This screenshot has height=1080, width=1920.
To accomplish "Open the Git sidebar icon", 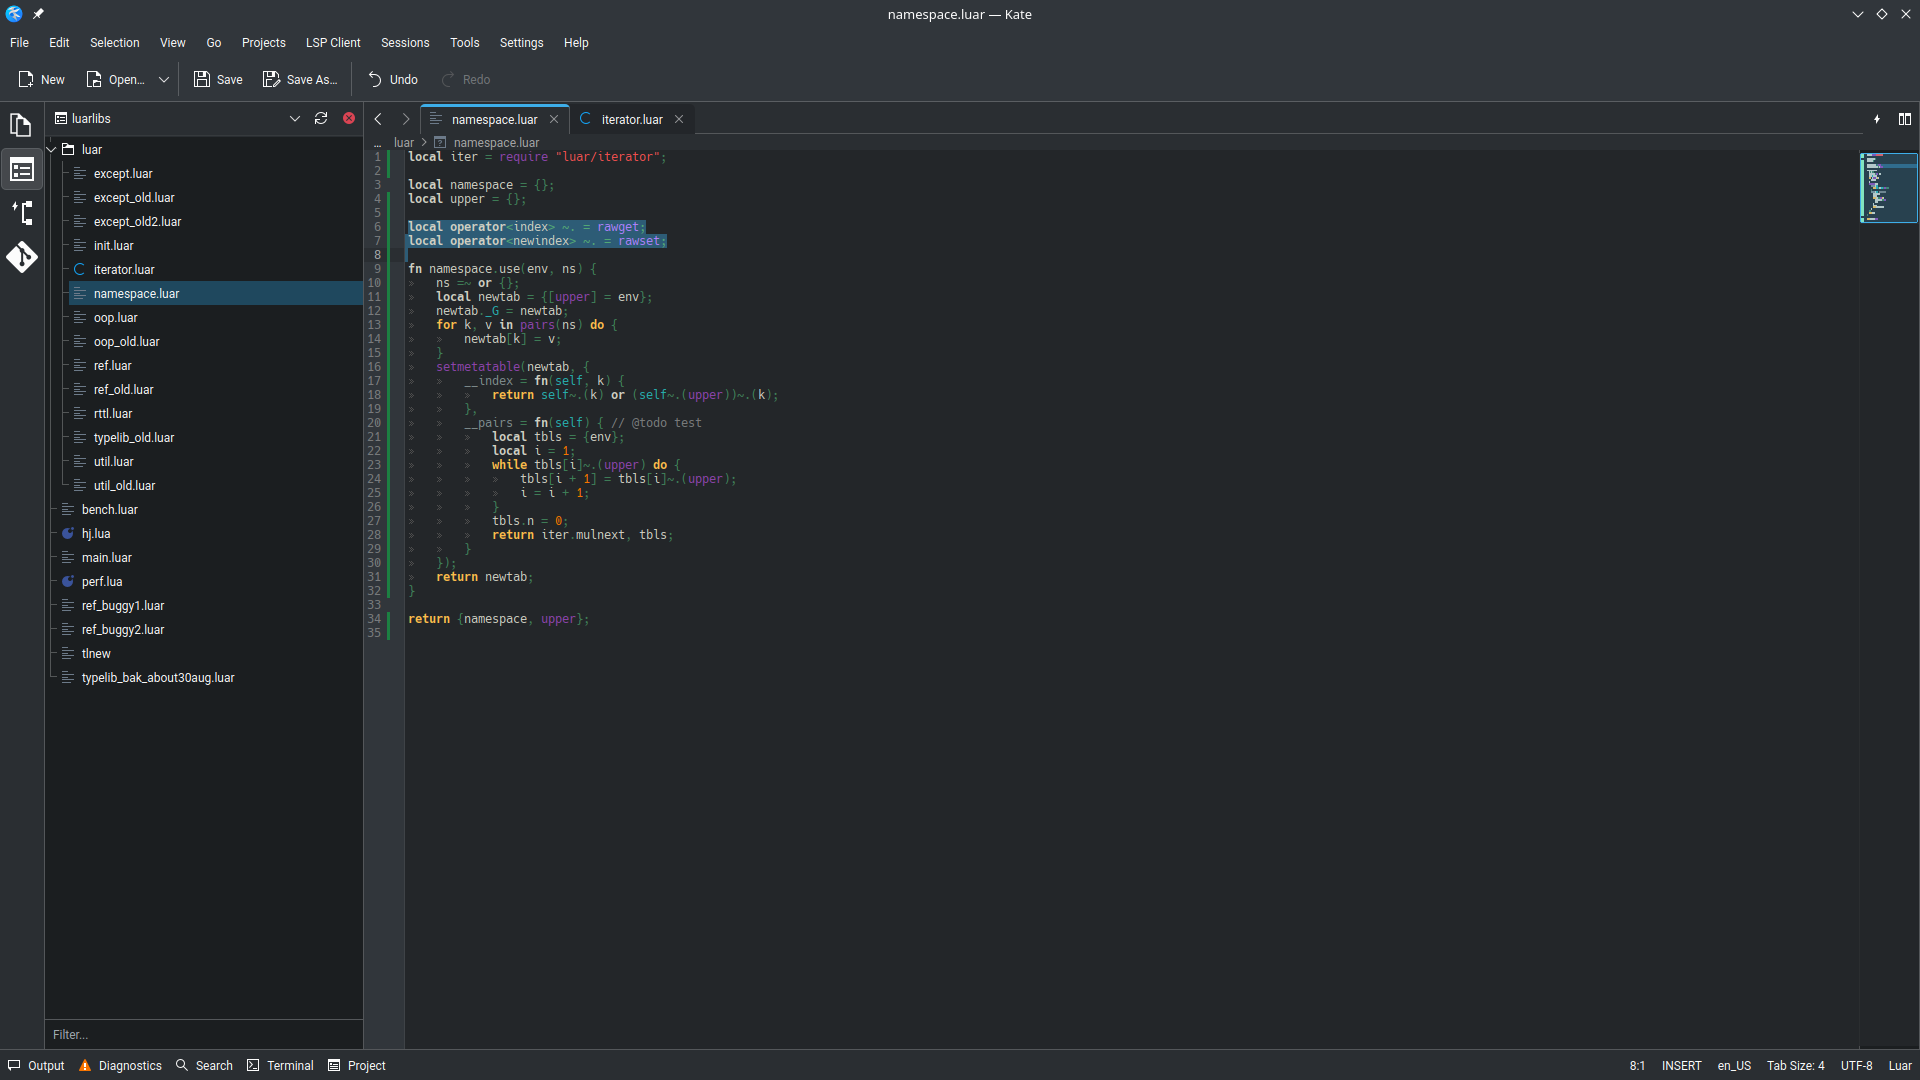I will (21, 257).
